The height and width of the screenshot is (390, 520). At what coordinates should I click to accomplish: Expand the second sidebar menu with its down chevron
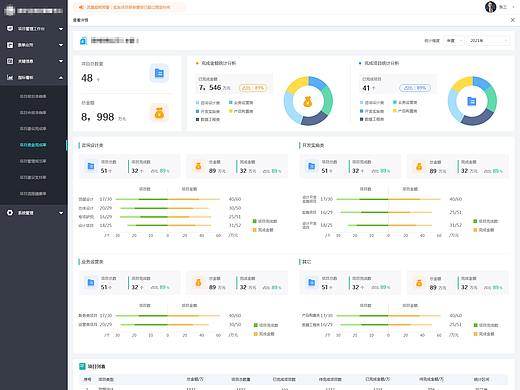(61, 45)
